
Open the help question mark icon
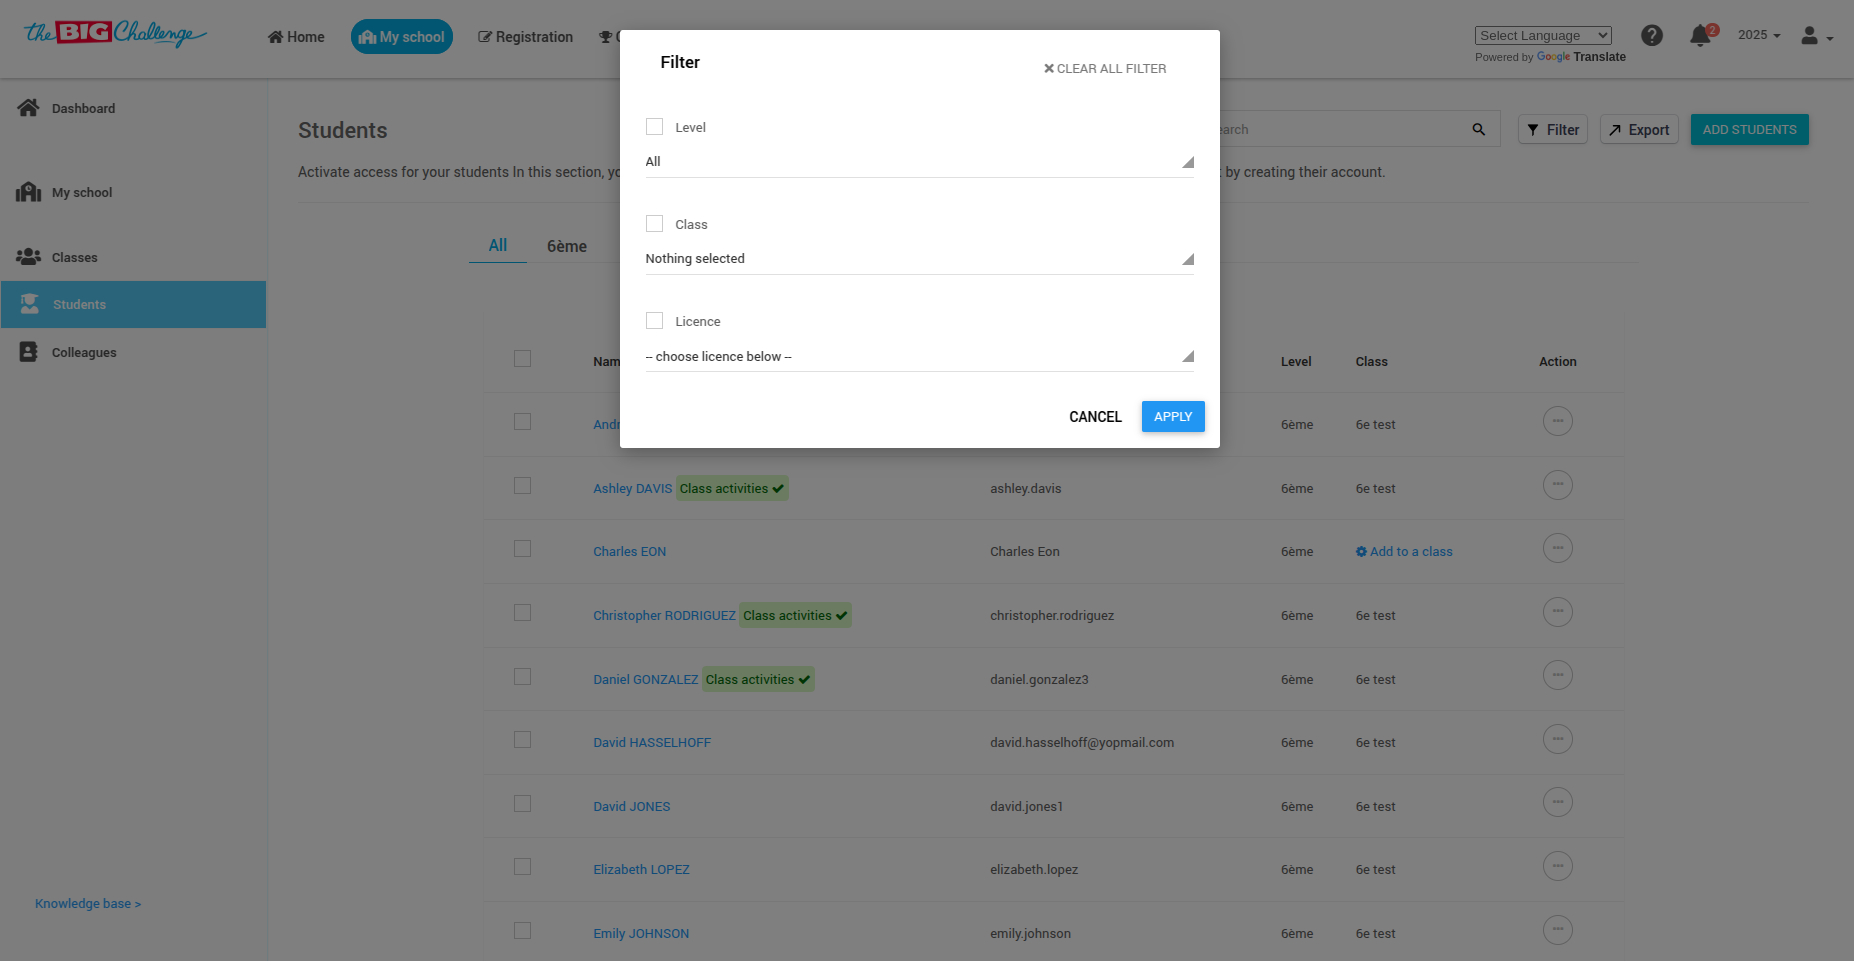[1652, 36]
